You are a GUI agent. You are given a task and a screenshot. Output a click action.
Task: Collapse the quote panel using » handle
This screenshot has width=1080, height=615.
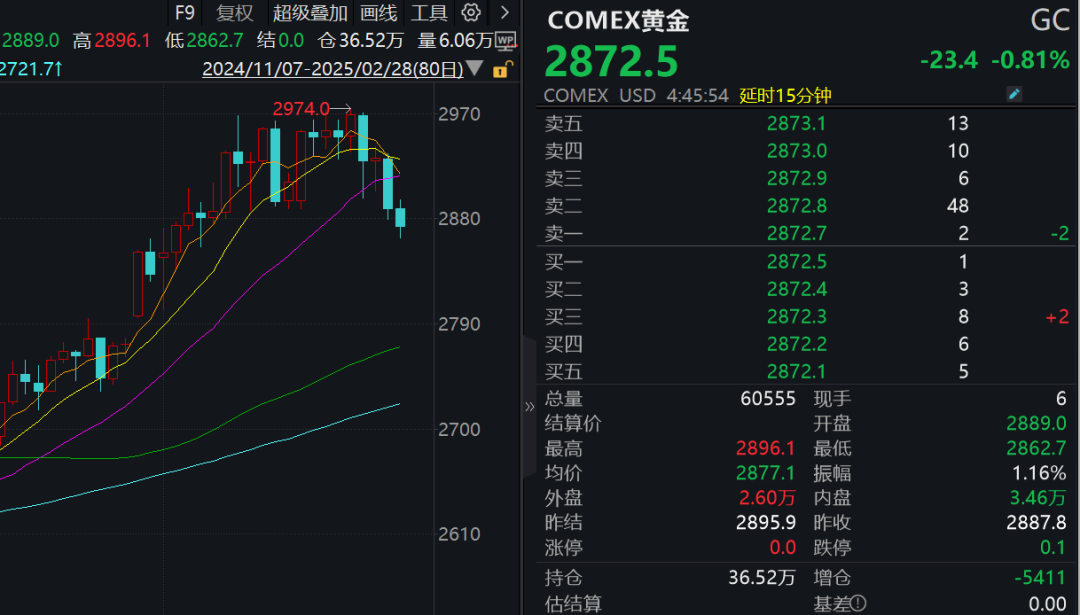(530, 406)
